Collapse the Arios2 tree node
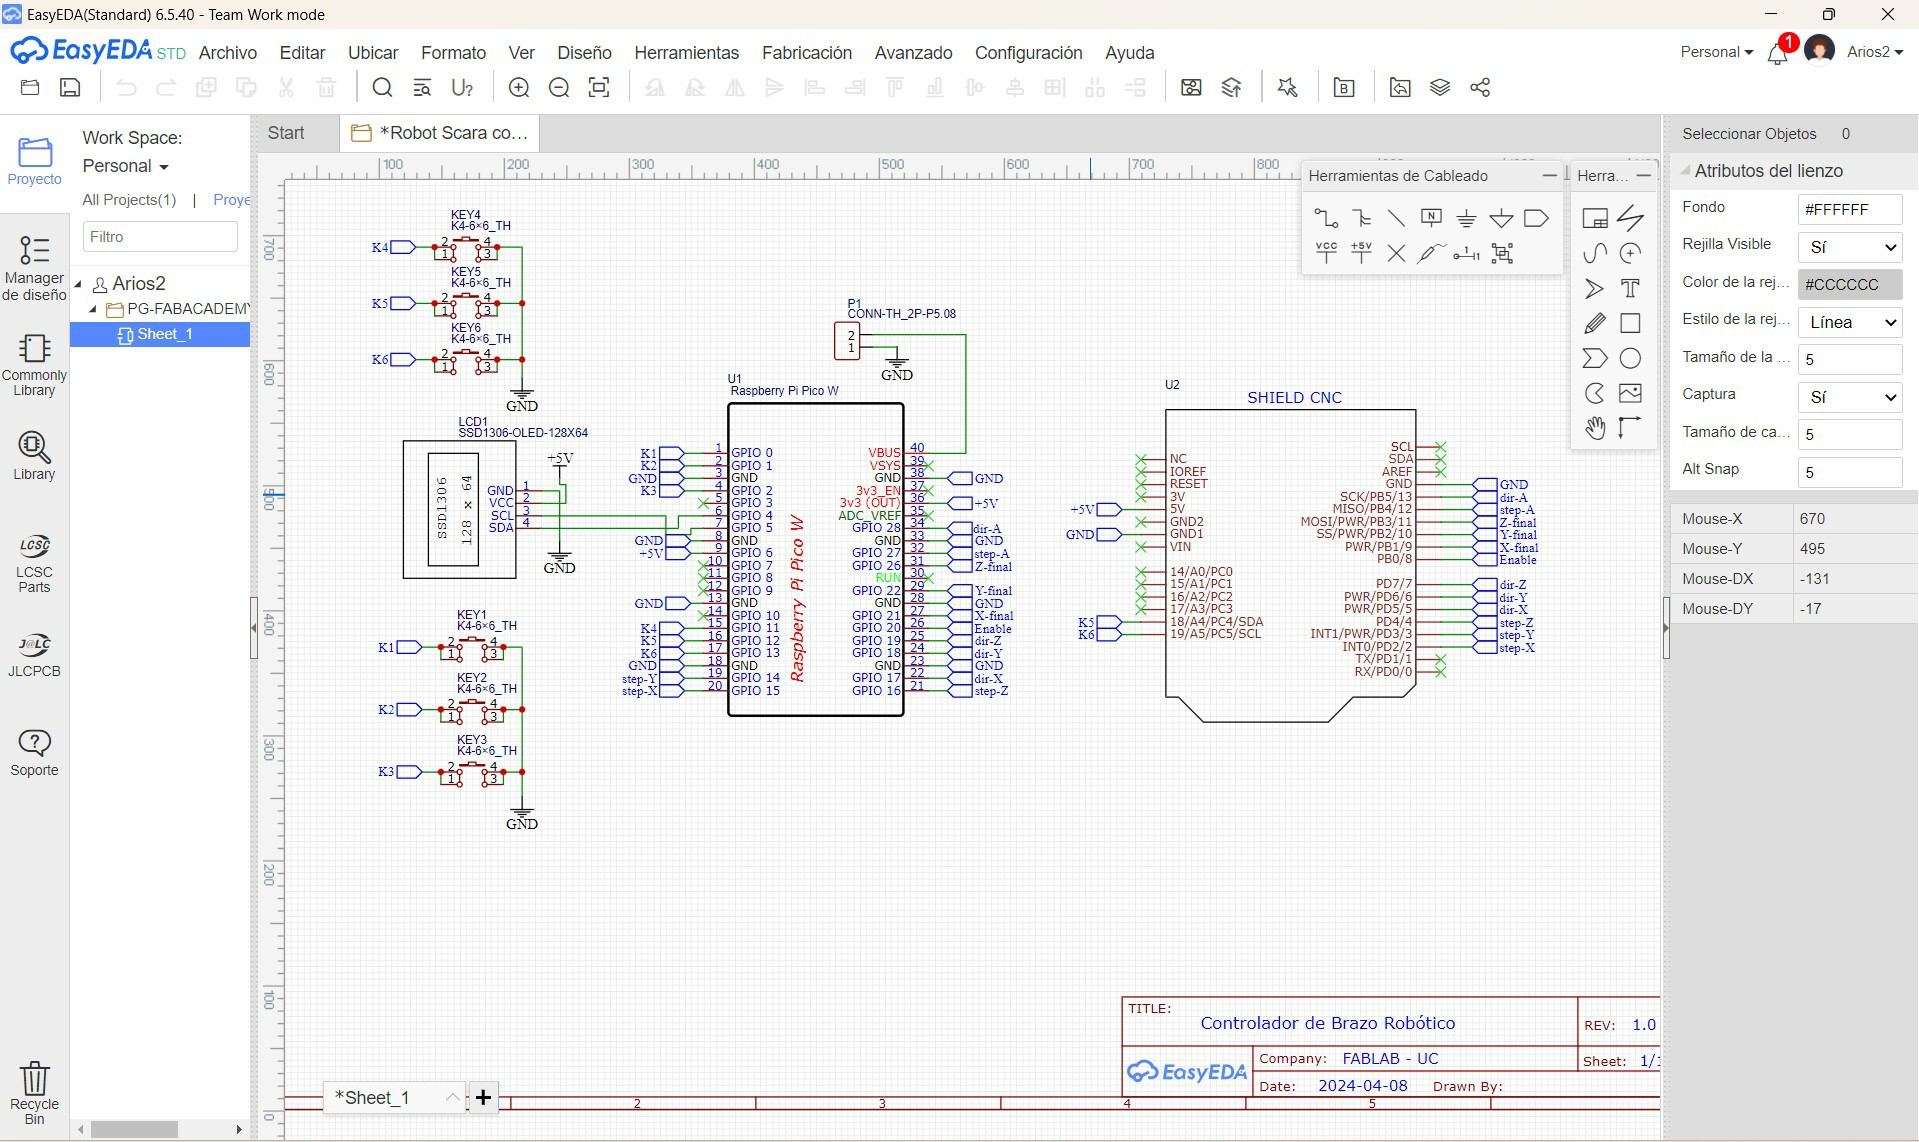The width and height of the screenshot is (1919, 1142). tap(78, 284)
